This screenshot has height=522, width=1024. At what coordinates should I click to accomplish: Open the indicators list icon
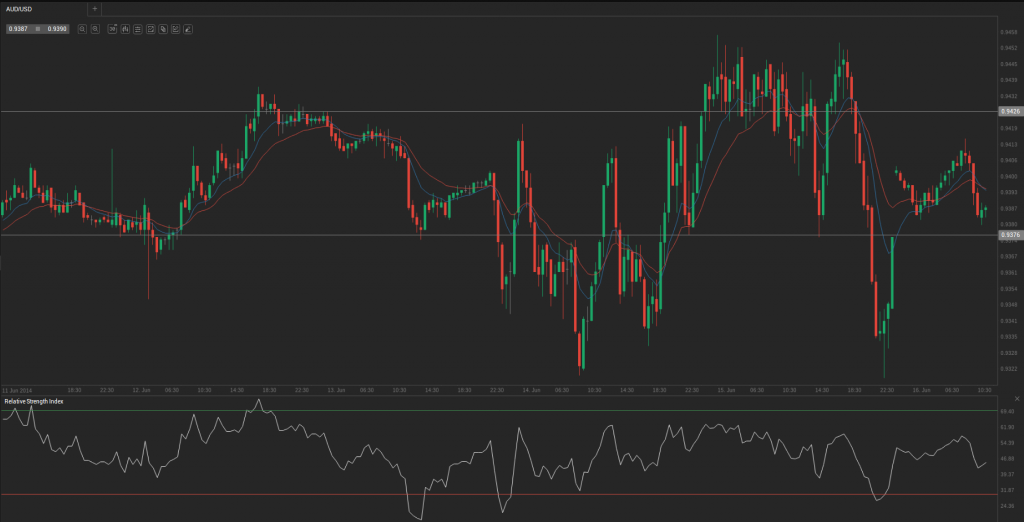[138, 29]
